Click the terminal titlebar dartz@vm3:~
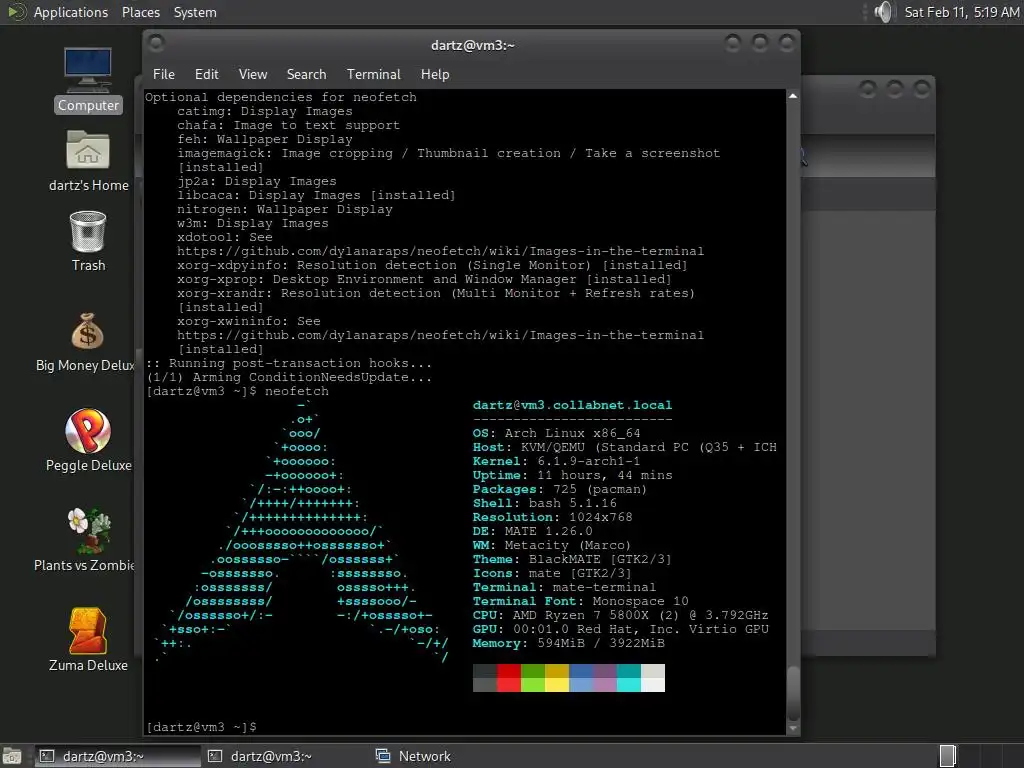Screen dimensions: 1024x768 [x=473, y=45]
